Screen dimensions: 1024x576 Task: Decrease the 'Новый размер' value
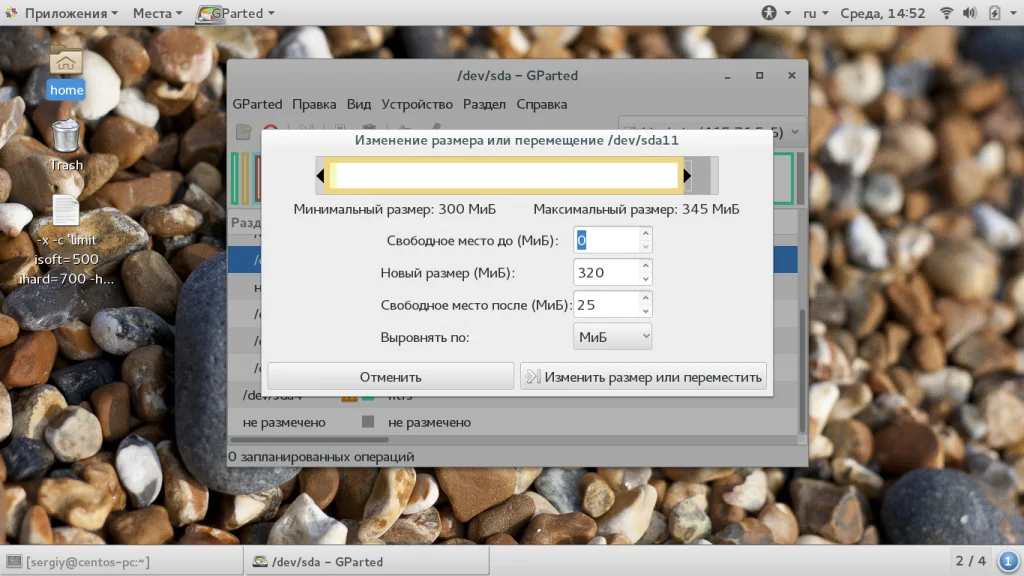pyautogui.click(x=645, y=280)
